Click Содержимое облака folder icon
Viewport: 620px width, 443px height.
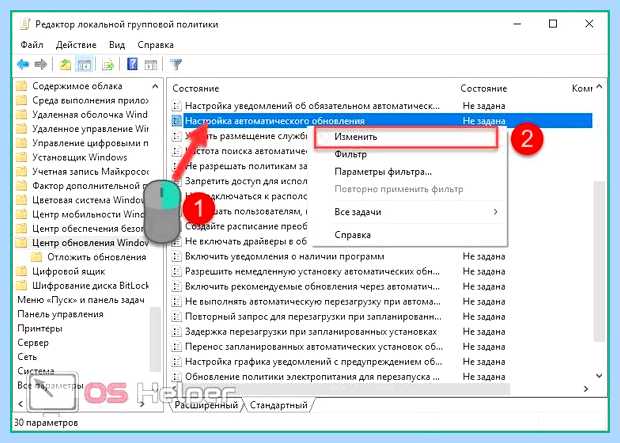21,86
